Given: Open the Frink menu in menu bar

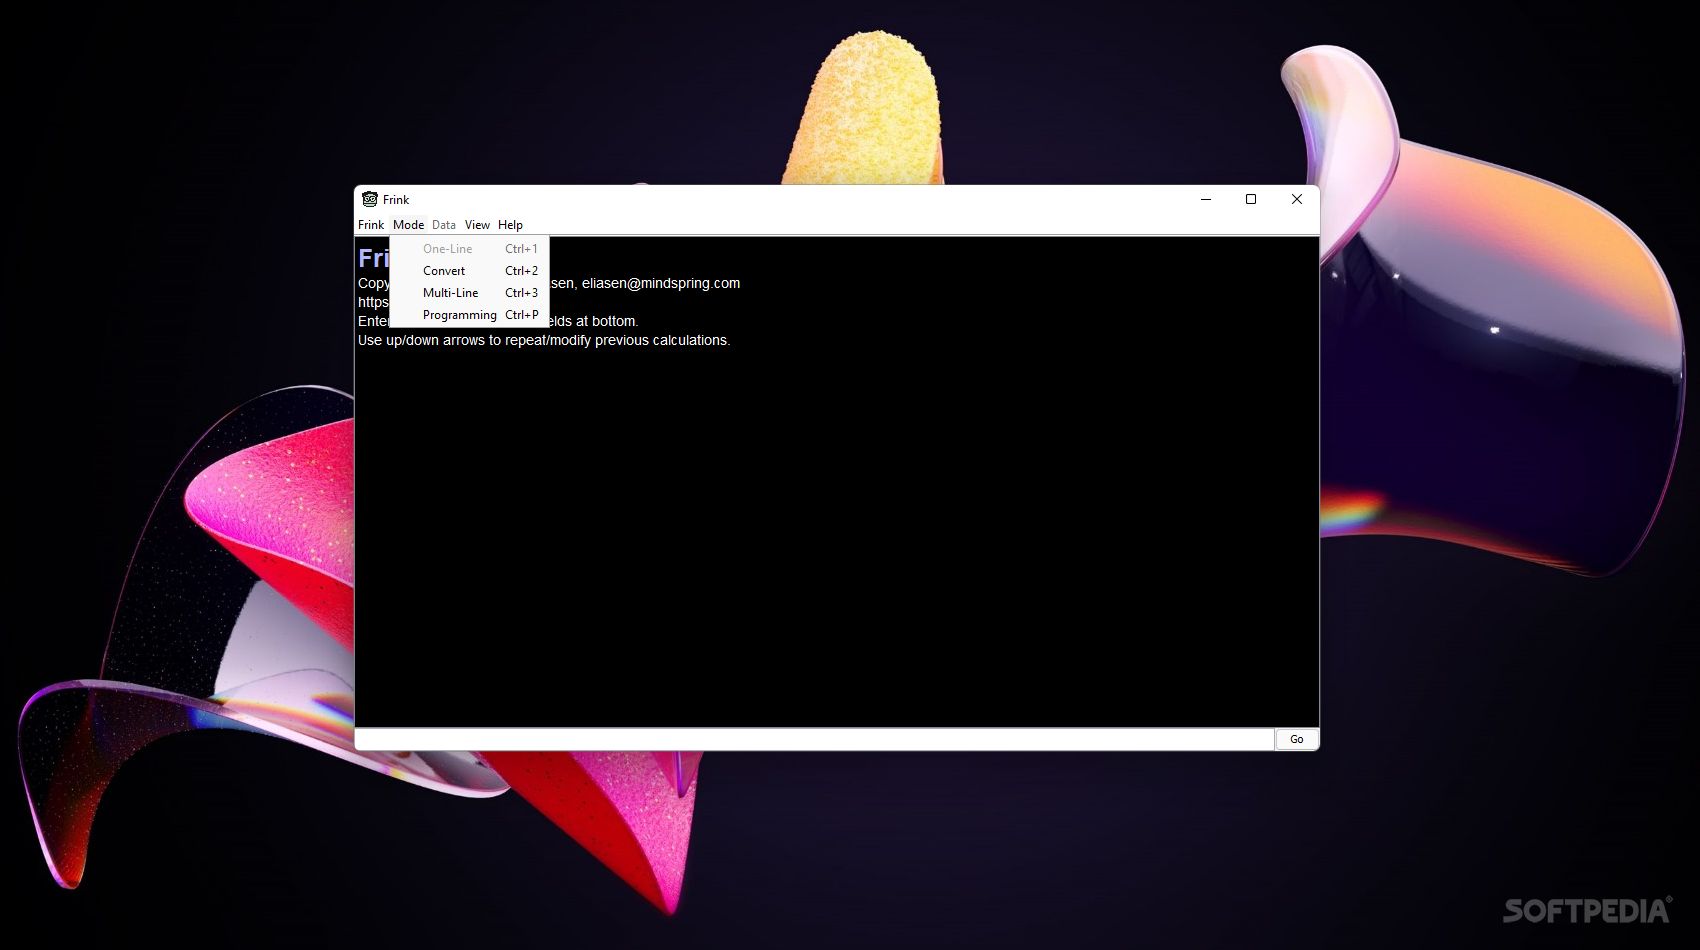Looking at the screenshot, I should click(x=370, y=225).
